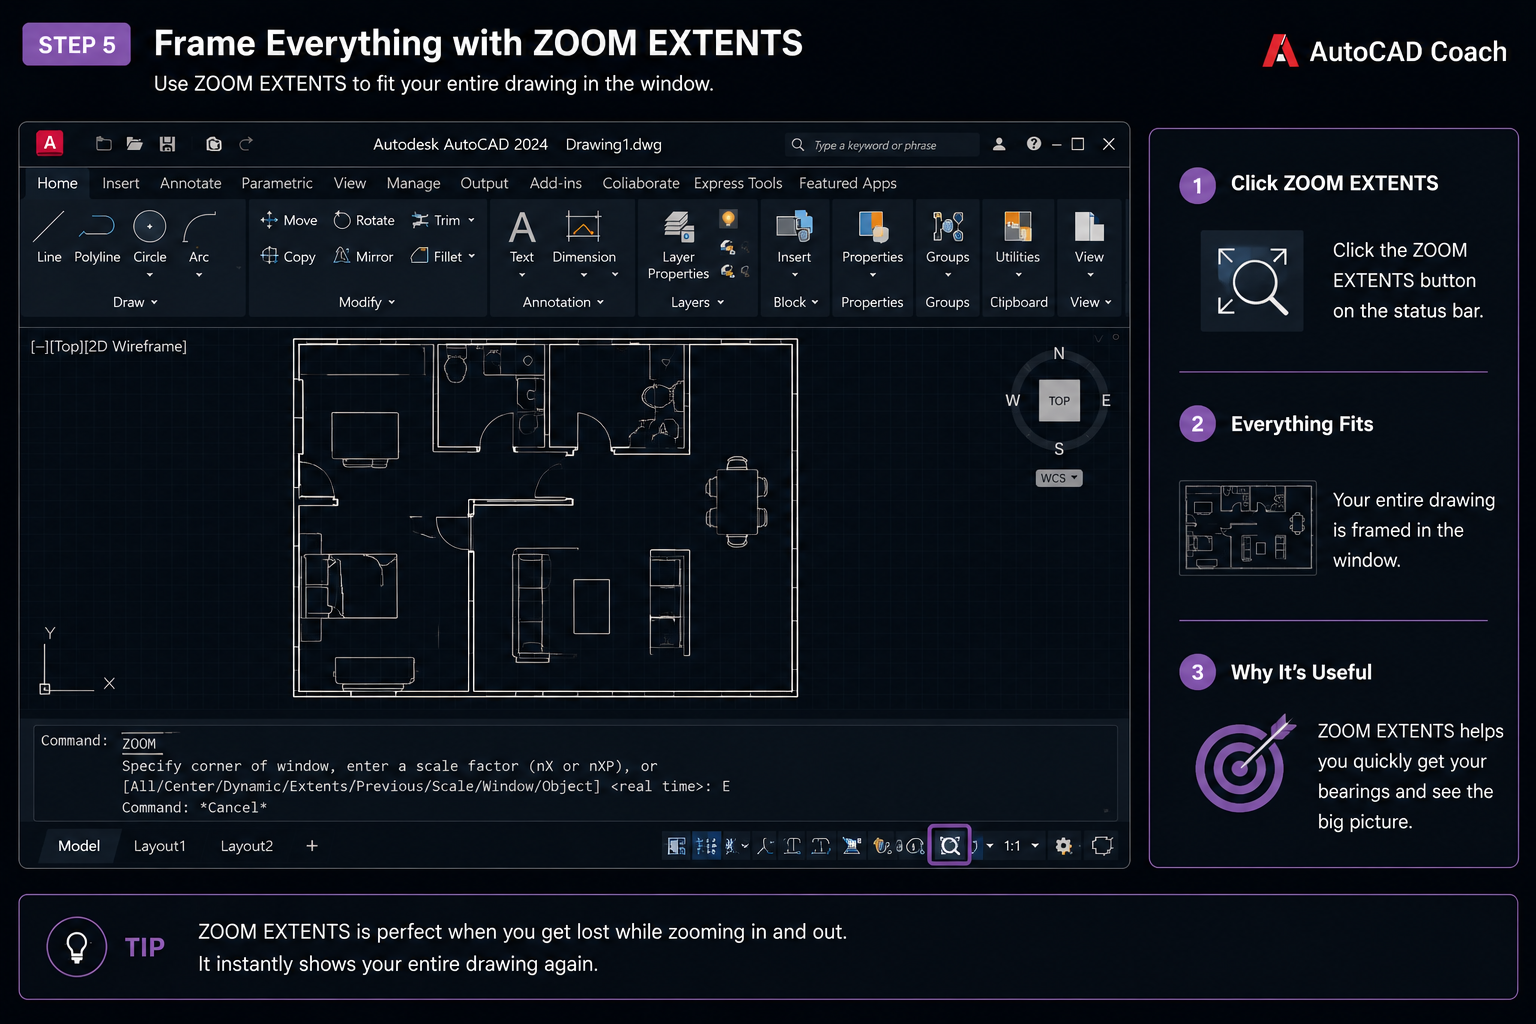Use the Mirror command
The width and height of the screenshot is (1536, 1024).
[x=363, y=256]
